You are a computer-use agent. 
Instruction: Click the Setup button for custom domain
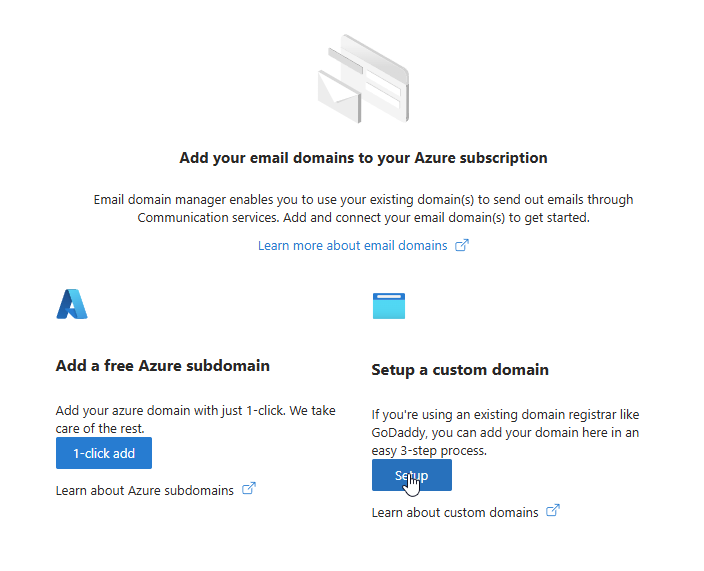412,475
